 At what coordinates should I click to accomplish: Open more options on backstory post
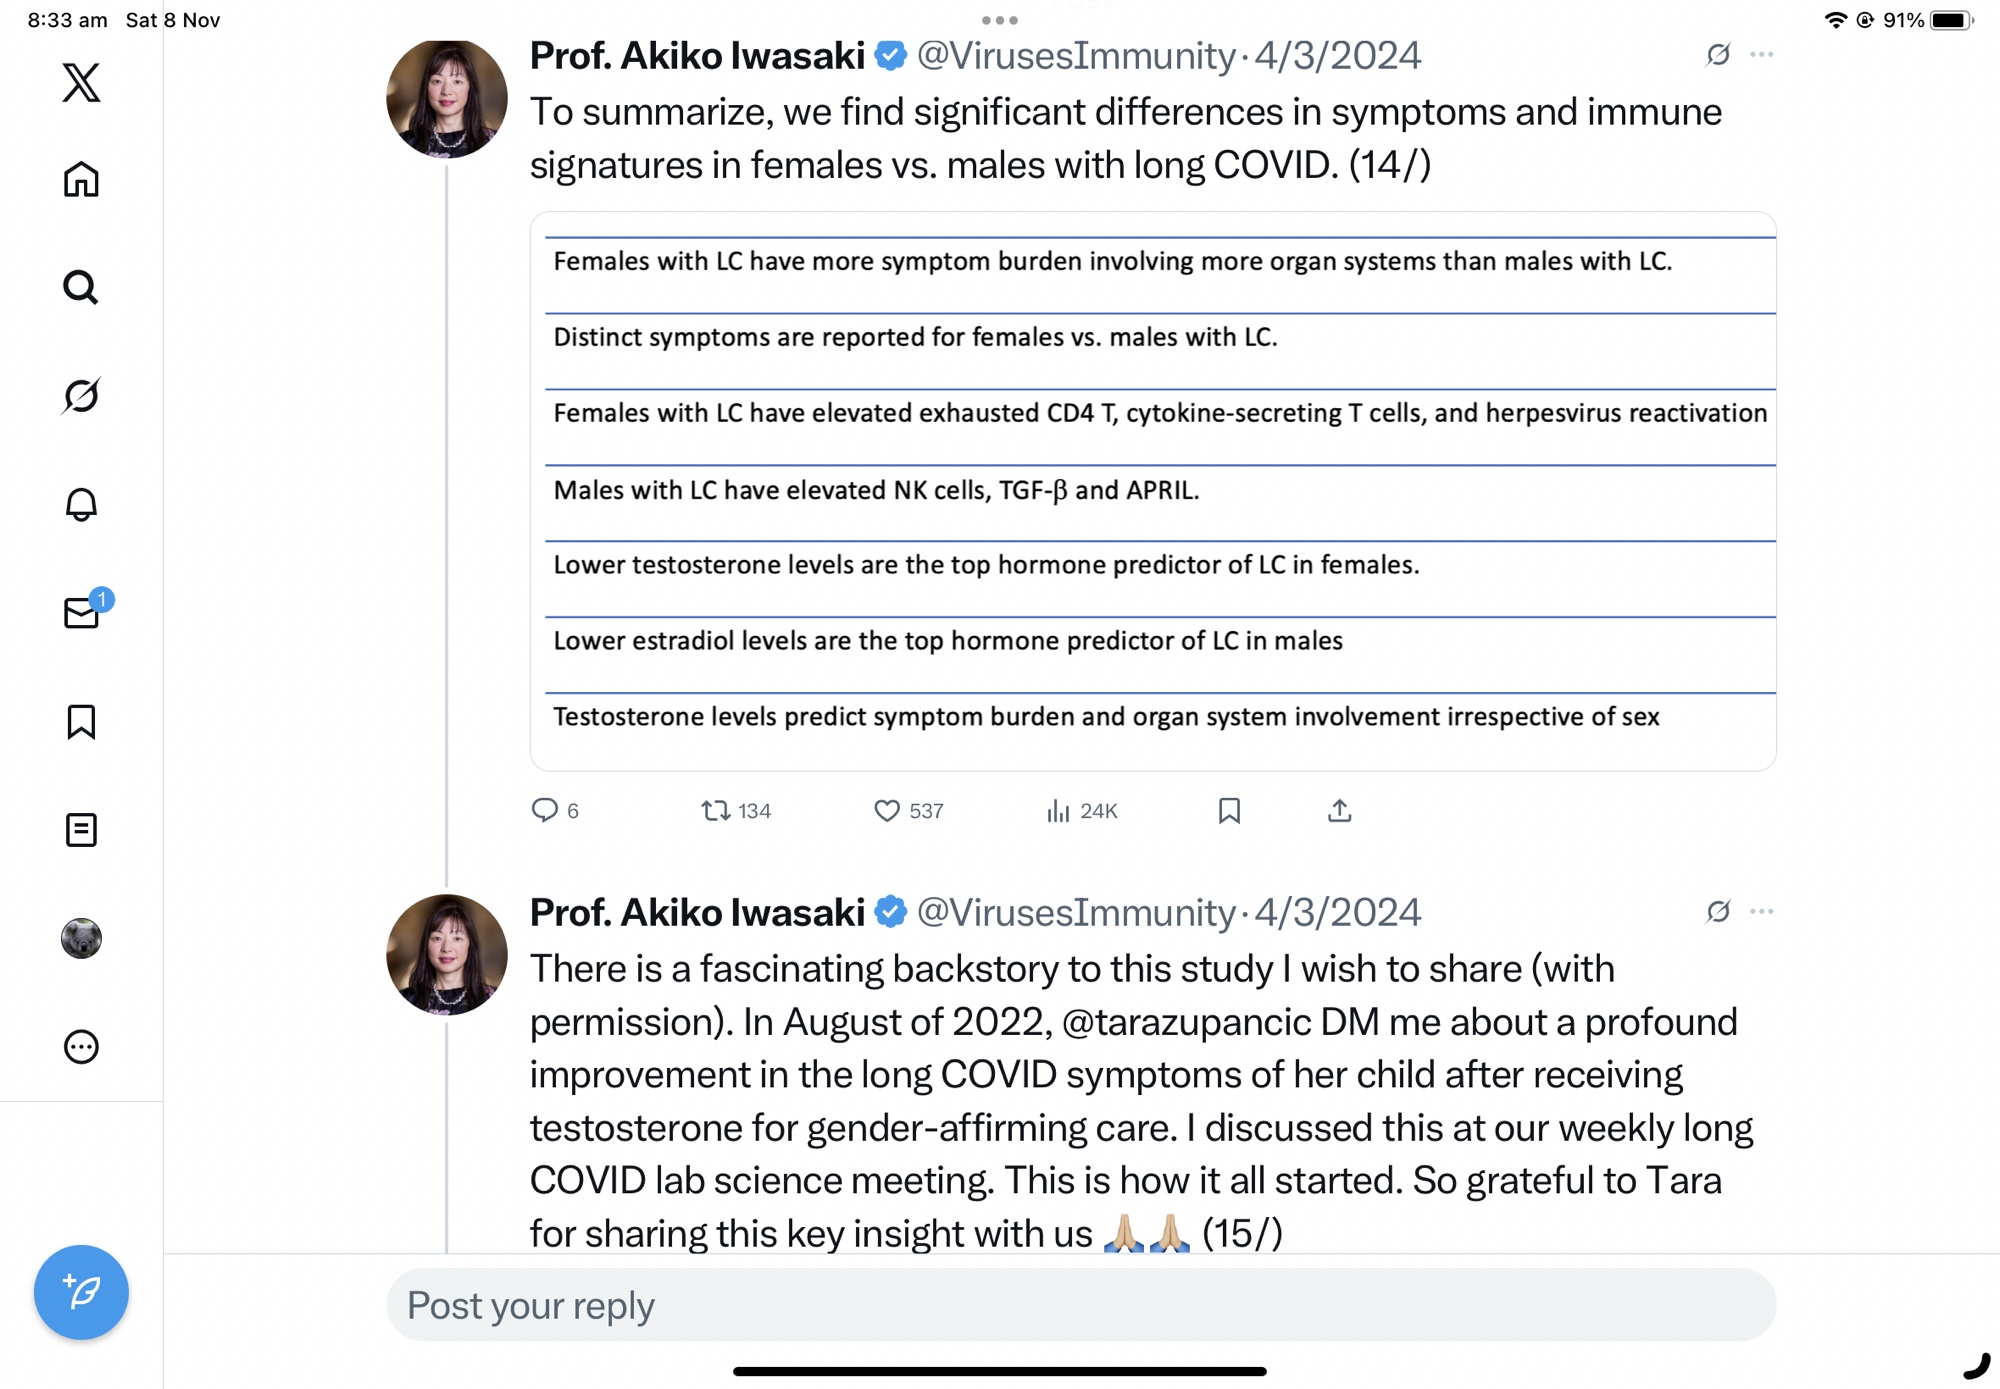(1762, 912)
